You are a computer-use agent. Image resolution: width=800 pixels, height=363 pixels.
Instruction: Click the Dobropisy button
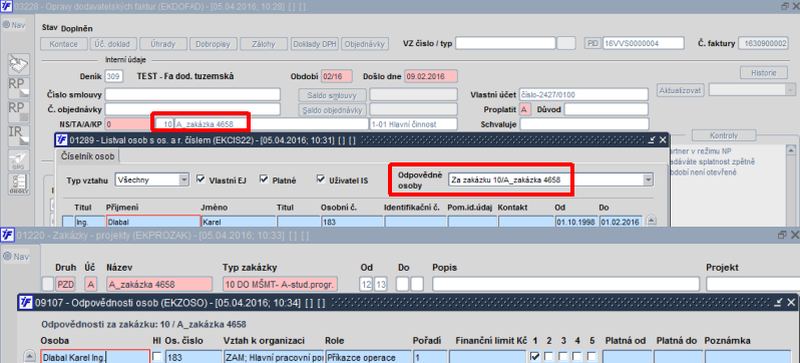click(x=213, y=44)
